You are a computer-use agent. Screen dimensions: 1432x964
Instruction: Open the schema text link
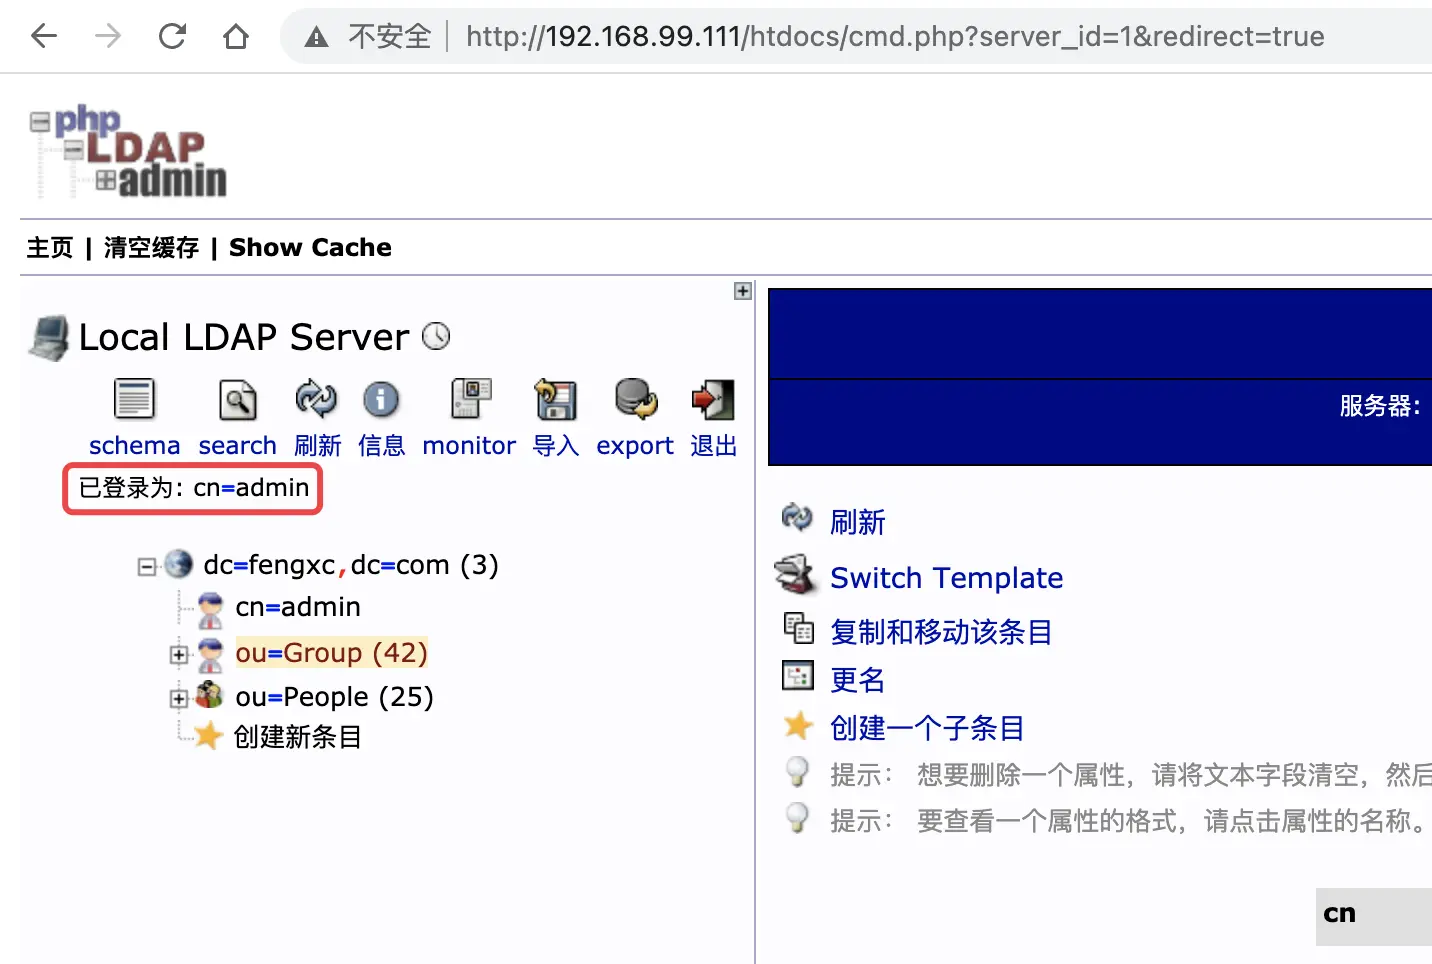coord(134,445)
